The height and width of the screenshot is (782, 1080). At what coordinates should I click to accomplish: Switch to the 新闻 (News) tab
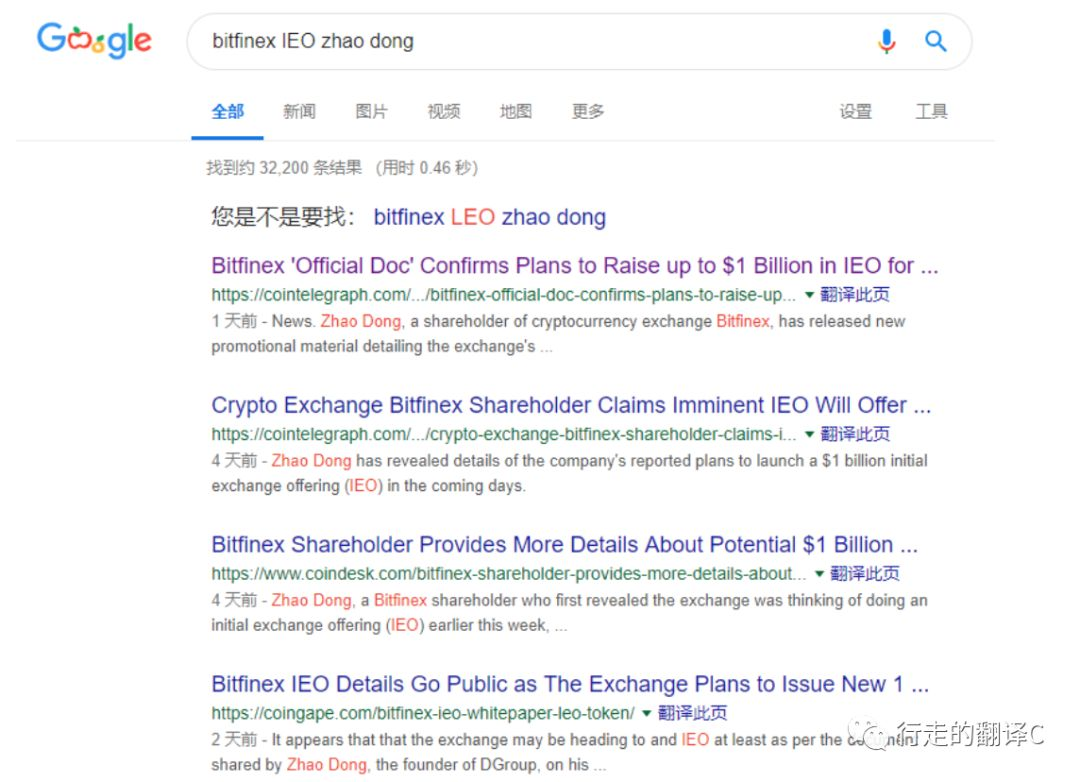click(299, 112)
